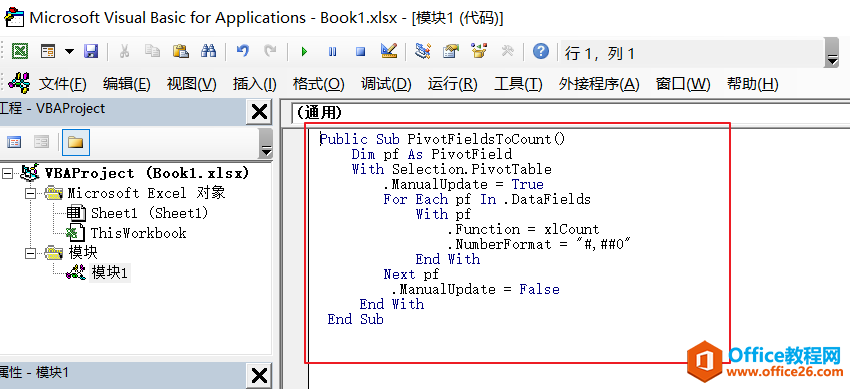Screen dimensions: 850x389
Task: Close the 属性 - 模块1 panel
Action: point(259,375)
